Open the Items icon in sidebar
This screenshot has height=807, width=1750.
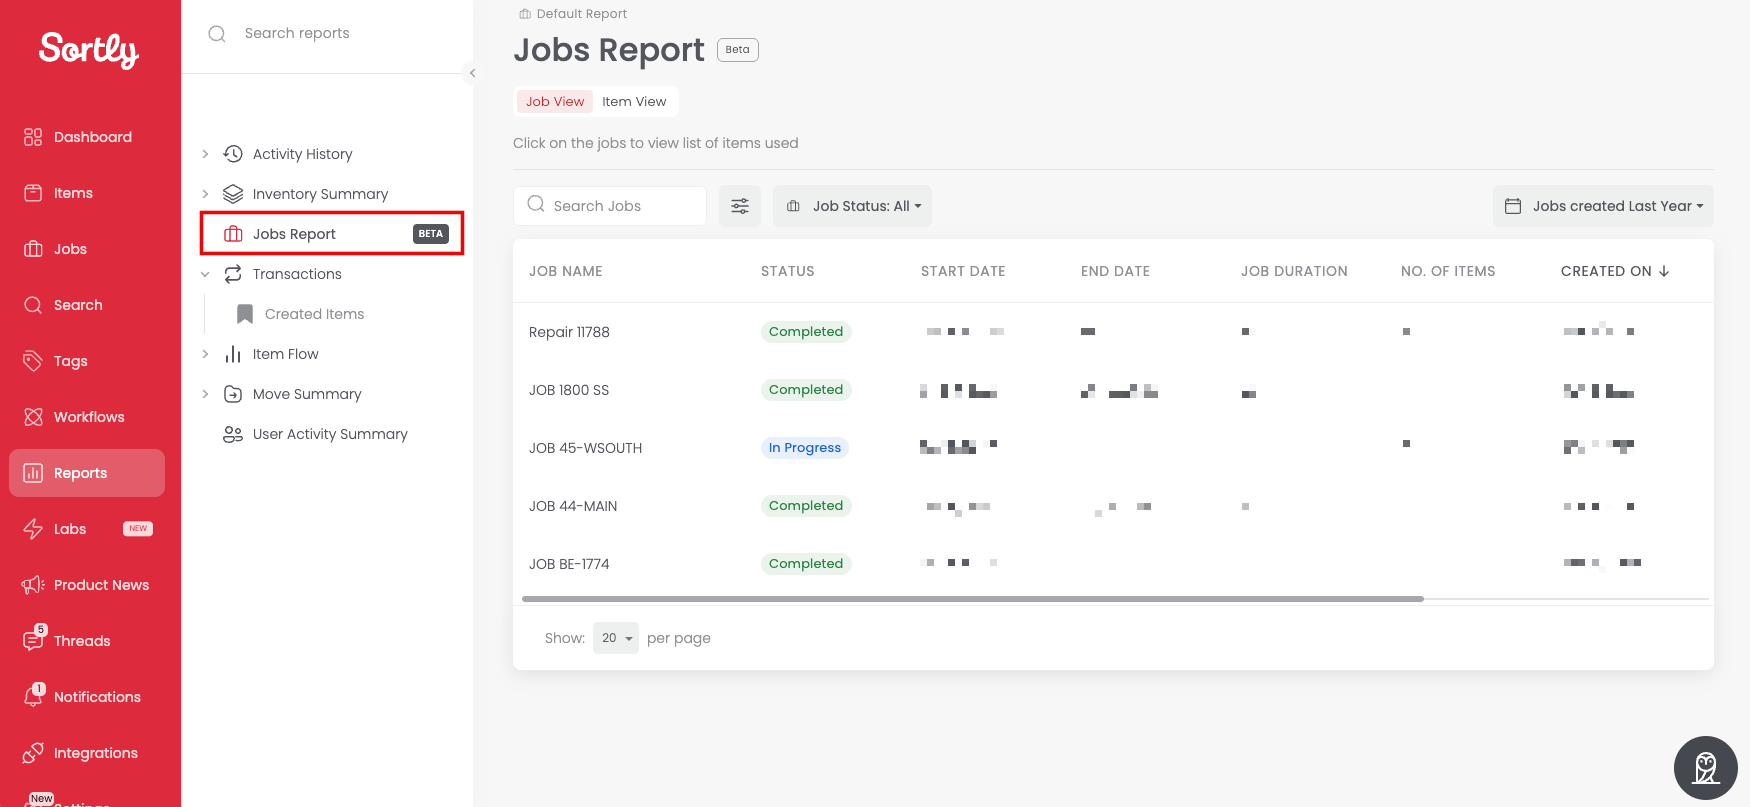coord(33,193)
